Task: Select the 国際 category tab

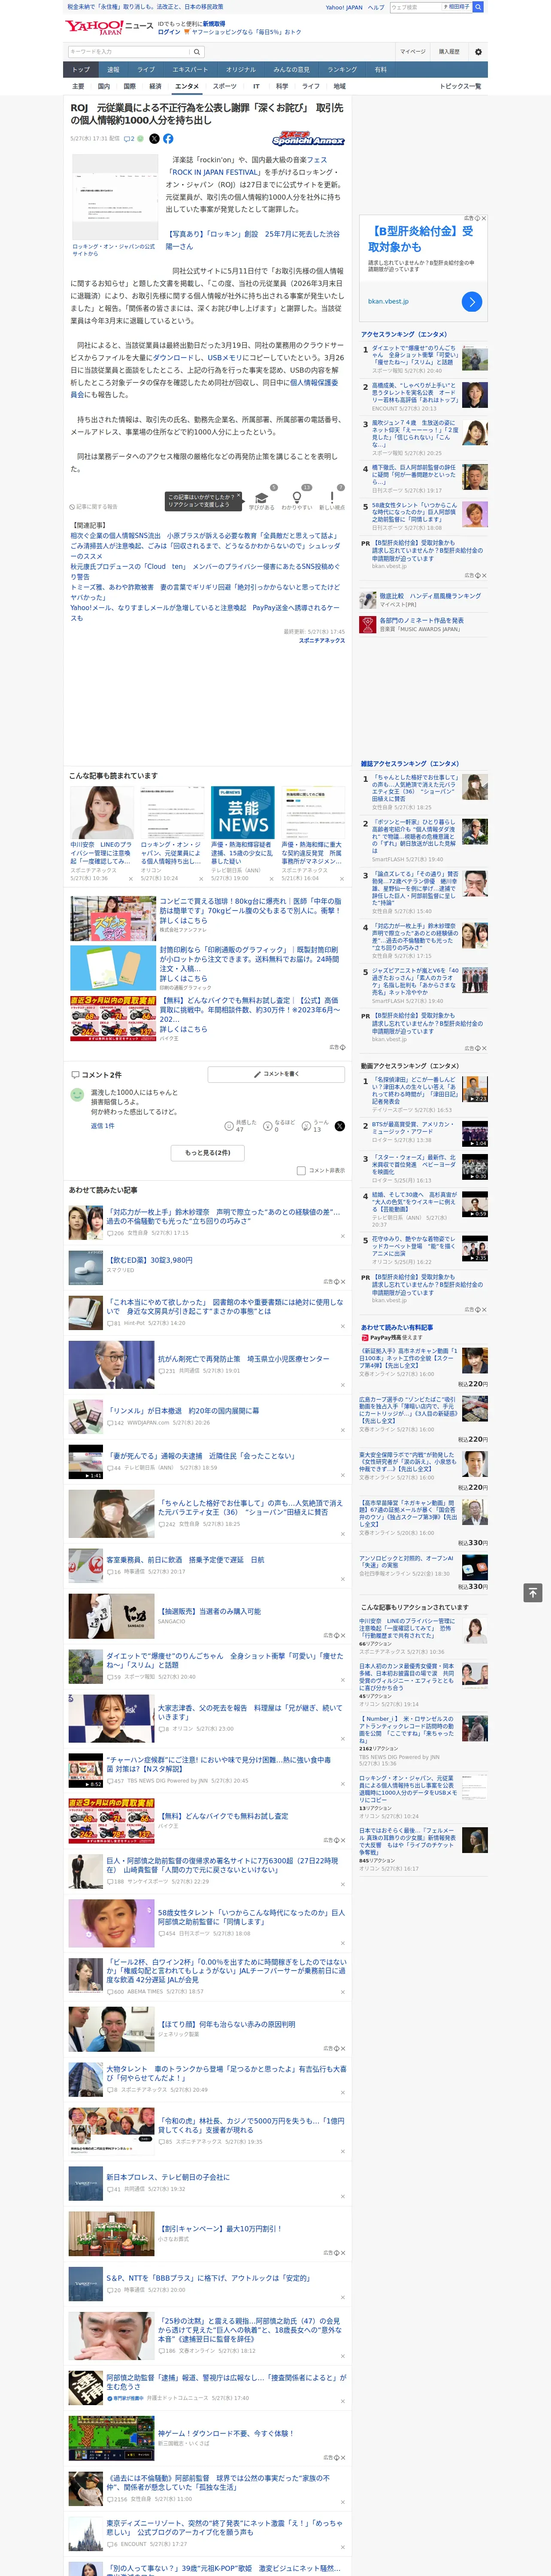Action: (129, 87)
